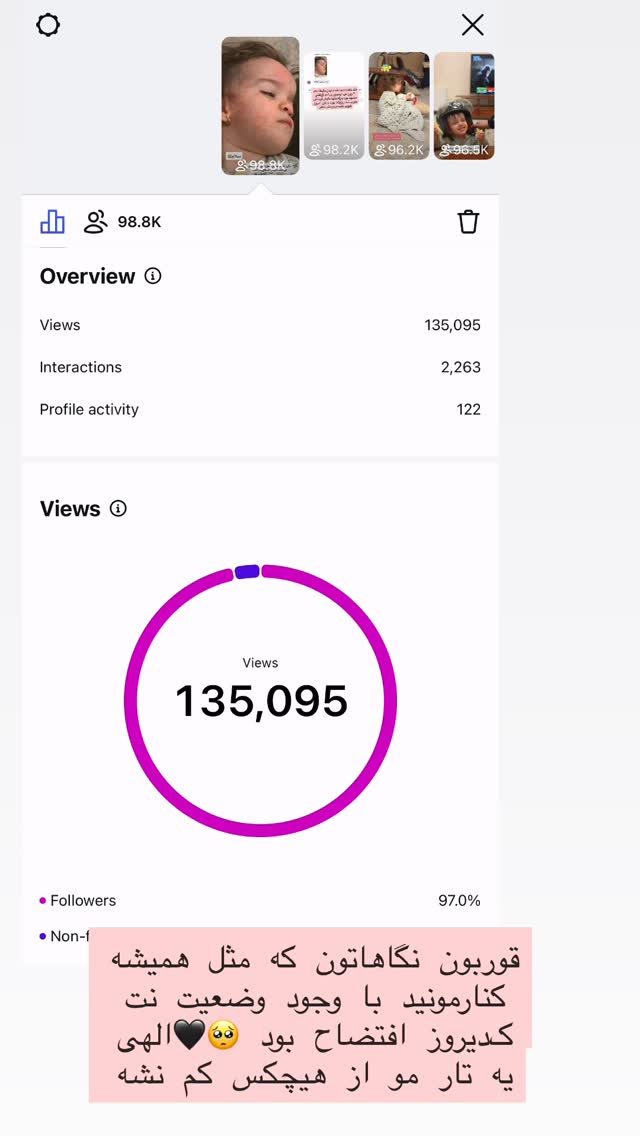Switch to the viewers tab showing 98.8K

(x=122, y=222)
